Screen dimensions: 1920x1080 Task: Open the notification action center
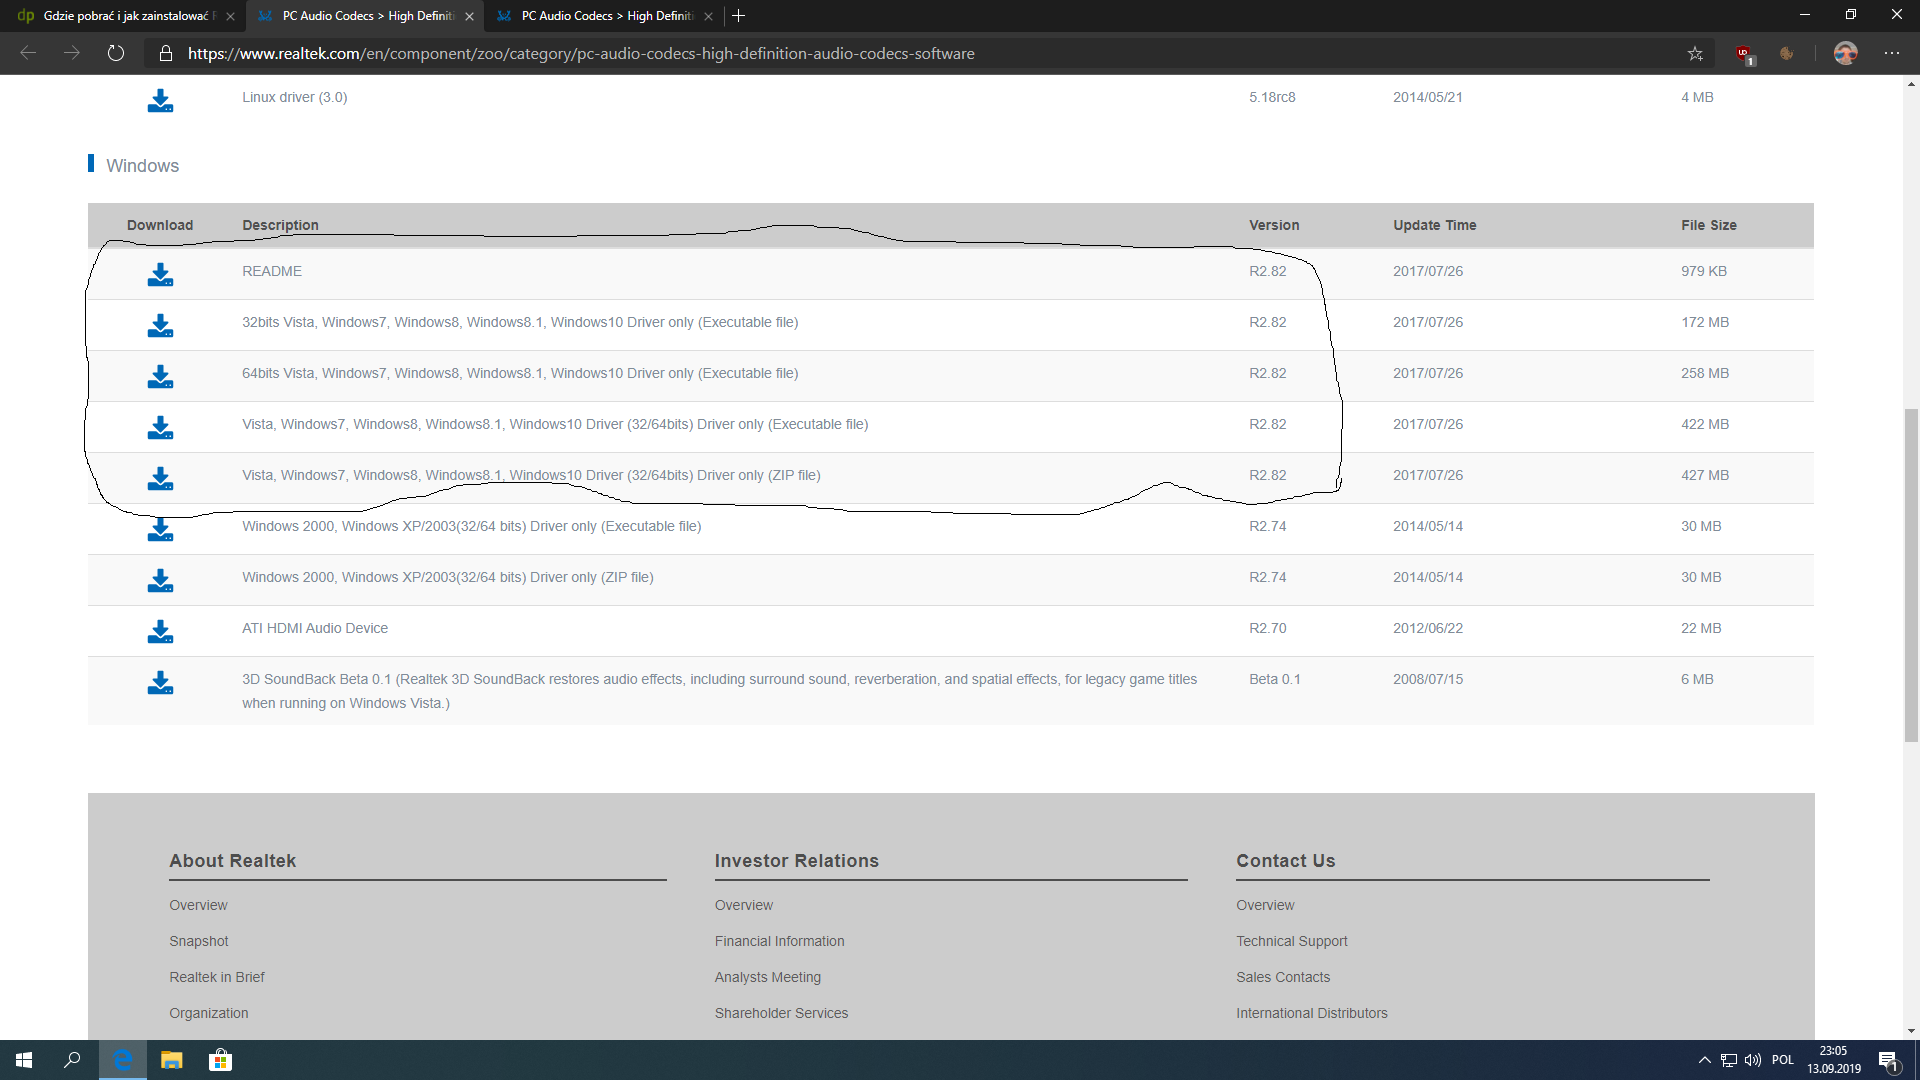pos(1888,1060)
